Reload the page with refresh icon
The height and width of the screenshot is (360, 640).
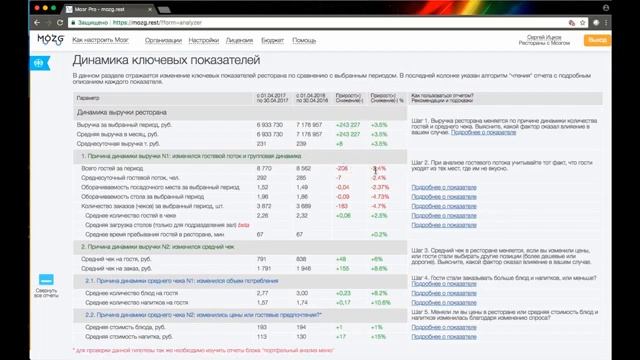coord(60,22)
